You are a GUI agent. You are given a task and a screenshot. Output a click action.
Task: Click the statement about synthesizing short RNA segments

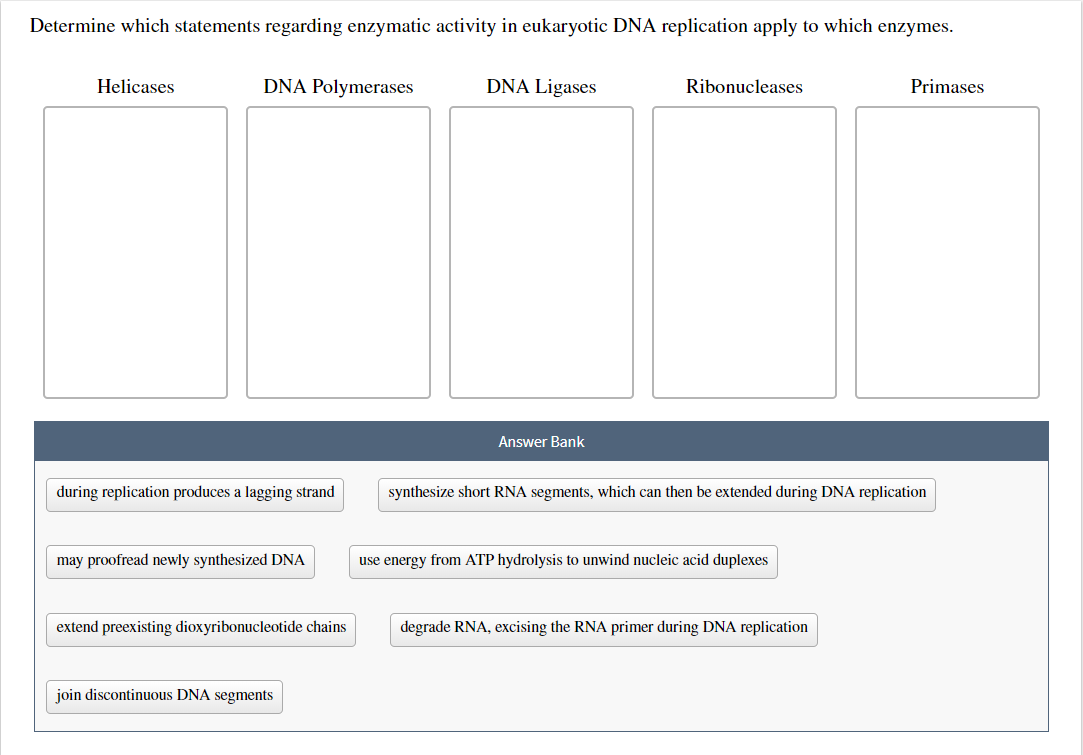pos(656,494)
